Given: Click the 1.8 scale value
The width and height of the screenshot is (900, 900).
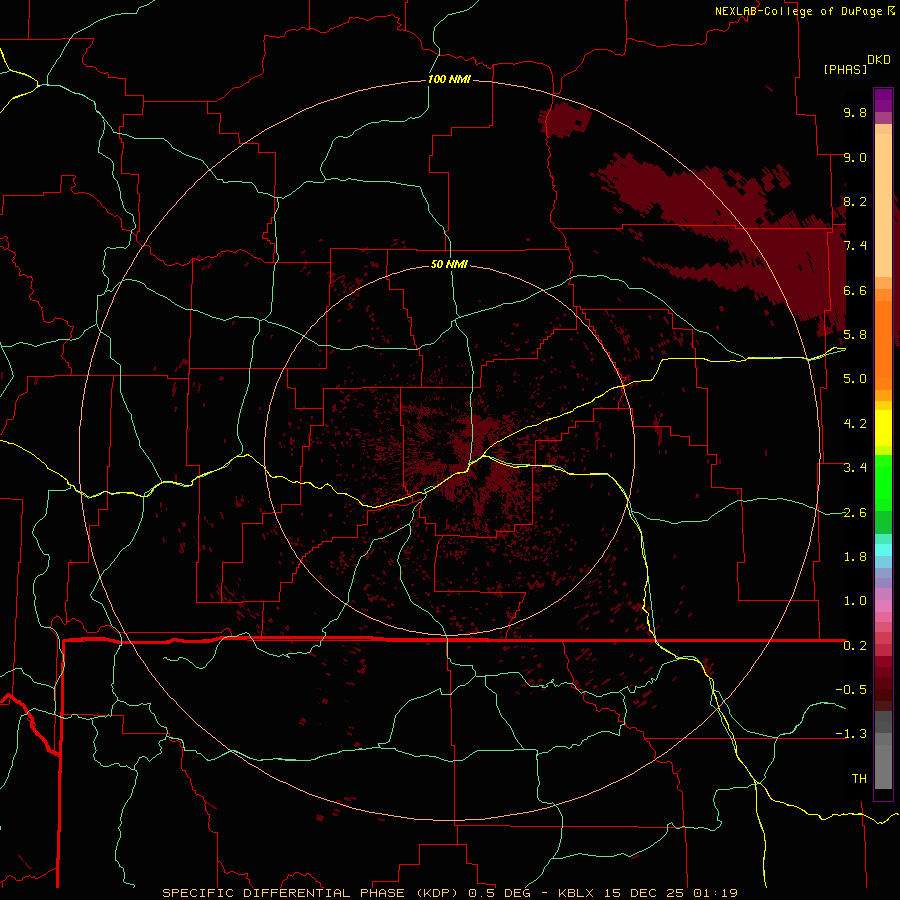Looking at the screenshot, I should tap(855, 557).
